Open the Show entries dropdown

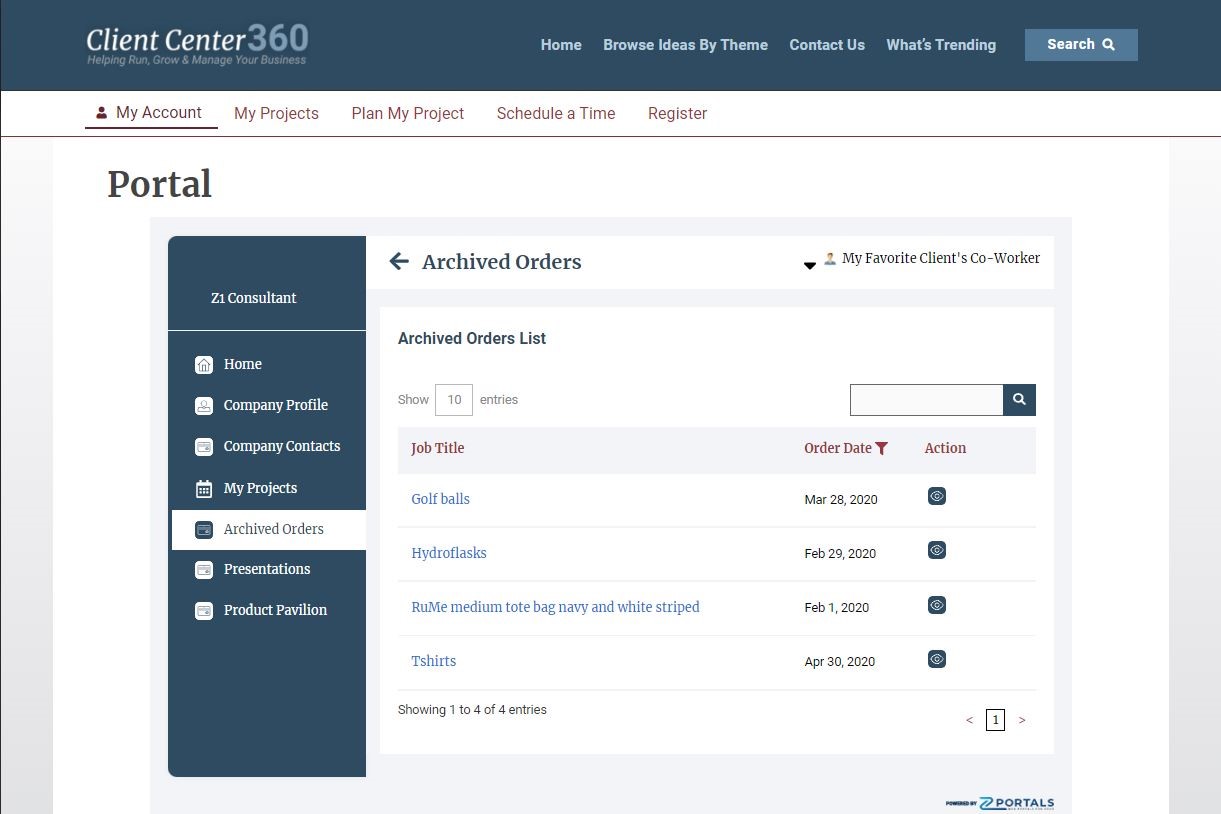(453, 399)
